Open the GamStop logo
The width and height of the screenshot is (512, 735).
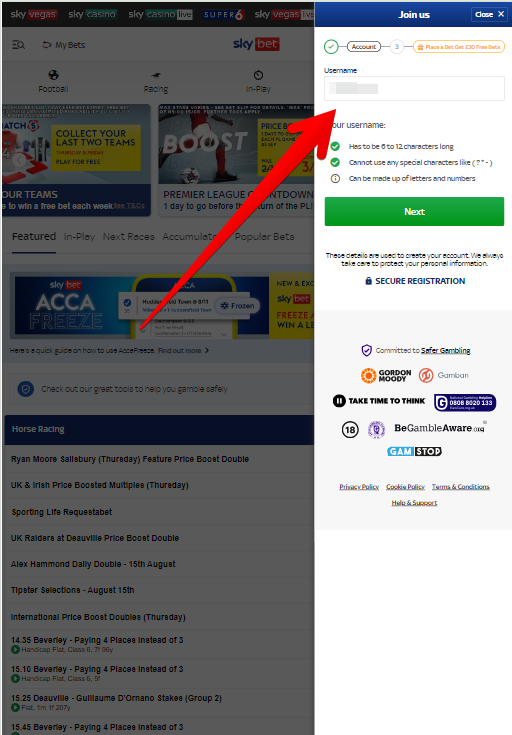[414, 451]
